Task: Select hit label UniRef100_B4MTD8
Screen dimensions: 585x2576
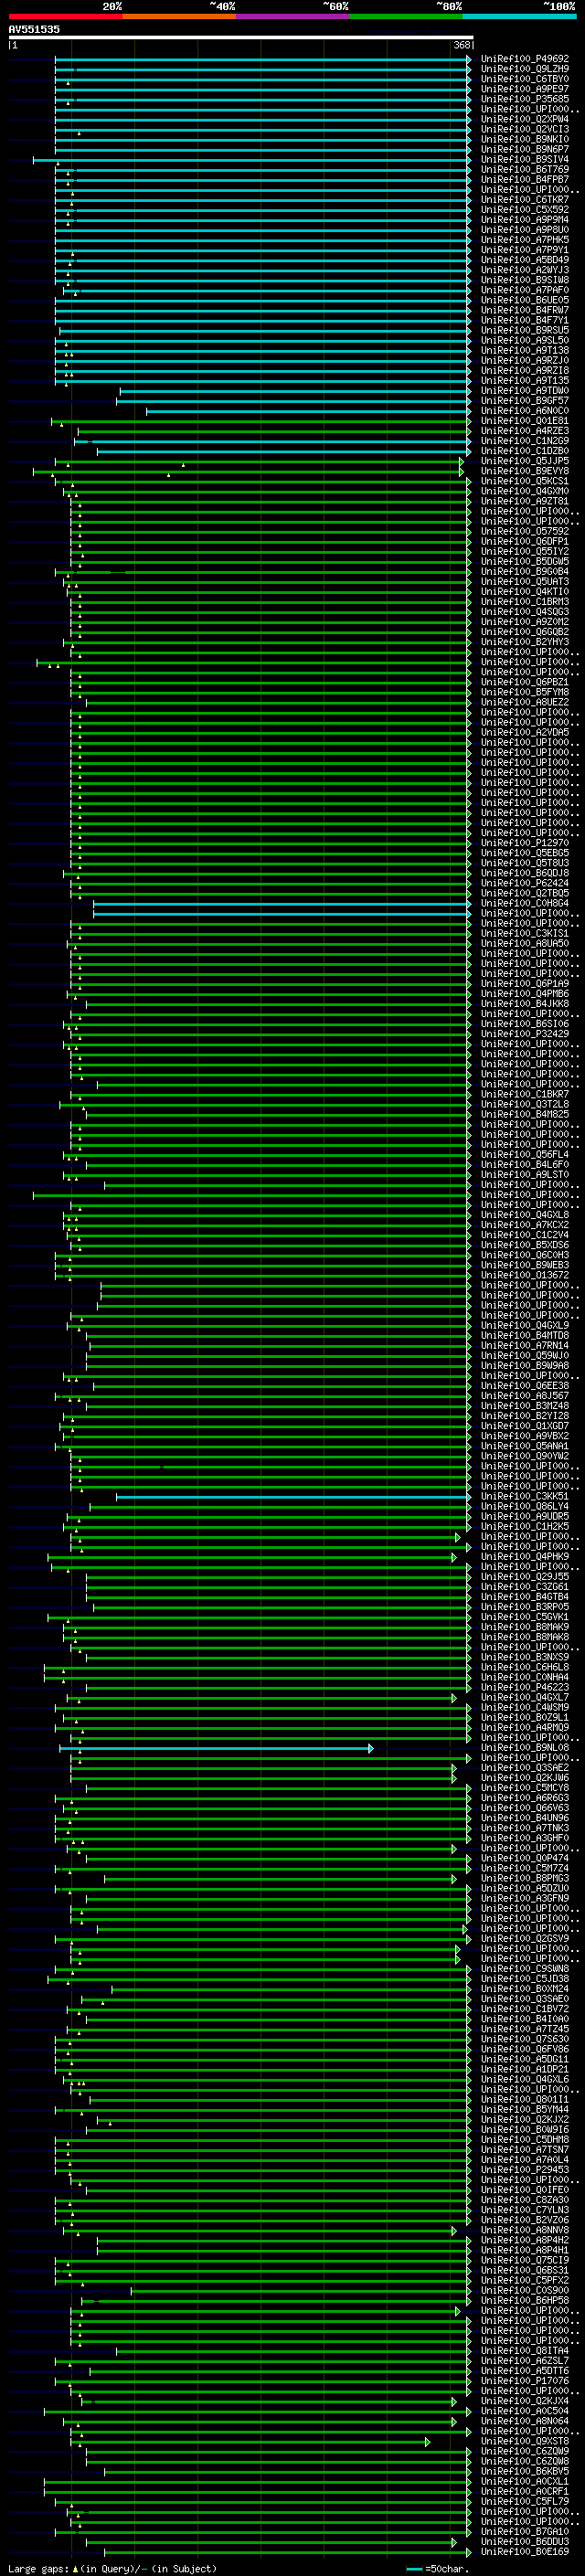Action: coord(525,1335)
